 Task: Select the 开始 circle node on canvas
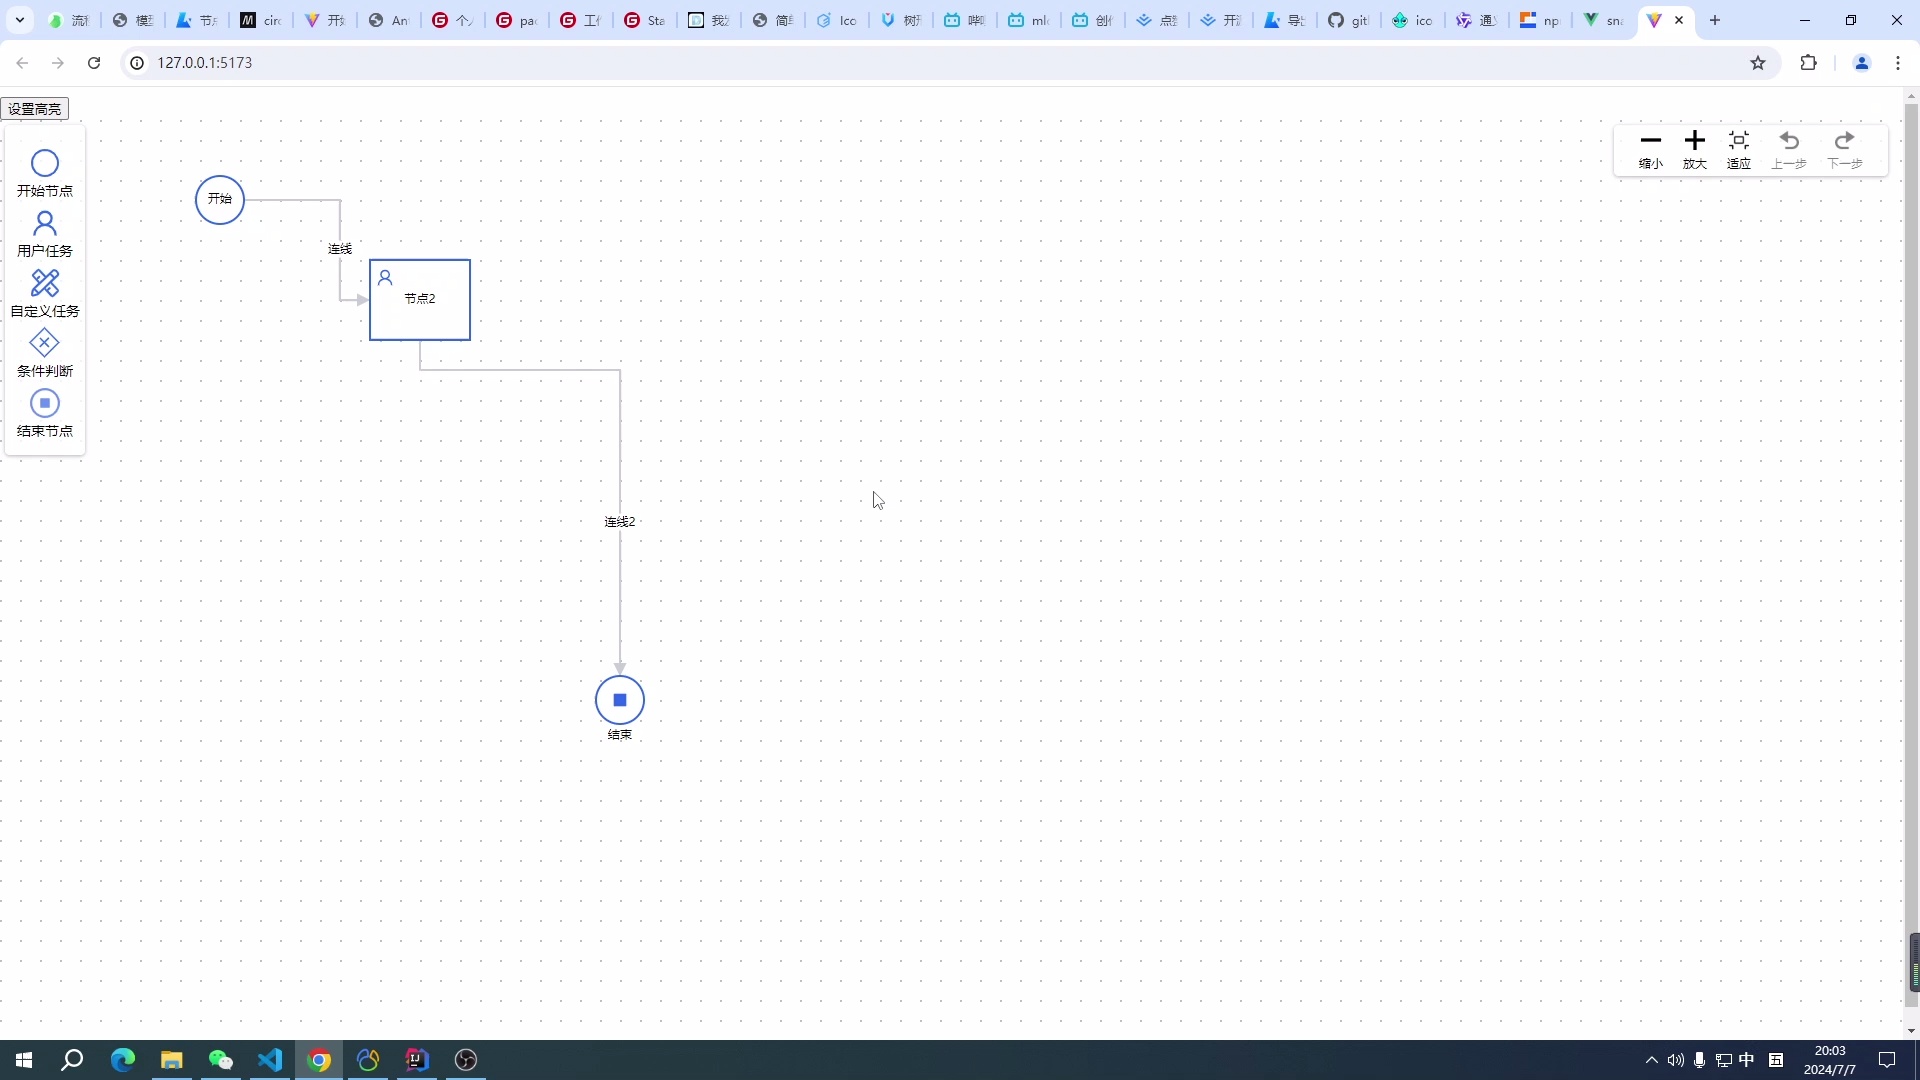pos(220,200)
